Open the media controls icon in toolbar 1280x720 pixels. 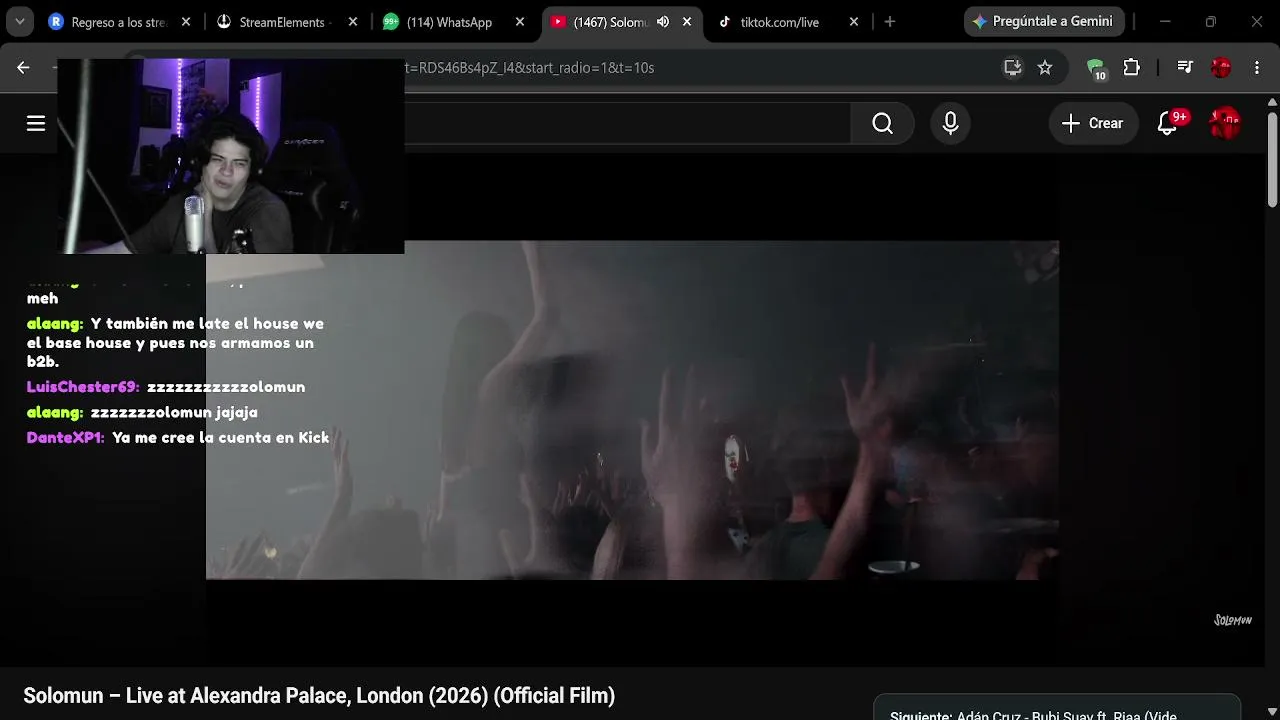click(1185, 67)
